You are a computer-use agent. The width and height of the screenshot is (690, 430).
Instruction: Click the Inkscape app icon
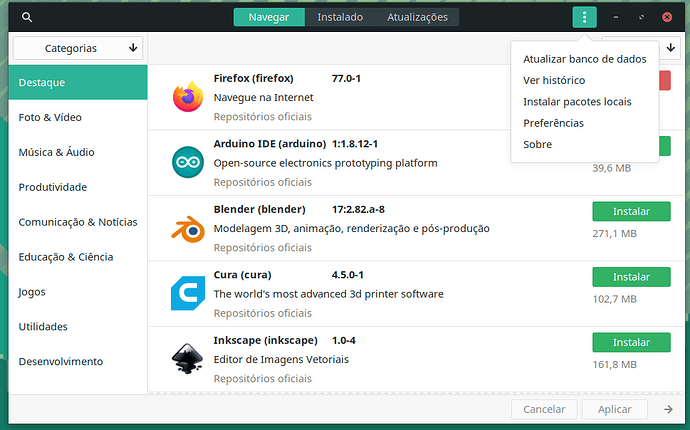[188, 359]
